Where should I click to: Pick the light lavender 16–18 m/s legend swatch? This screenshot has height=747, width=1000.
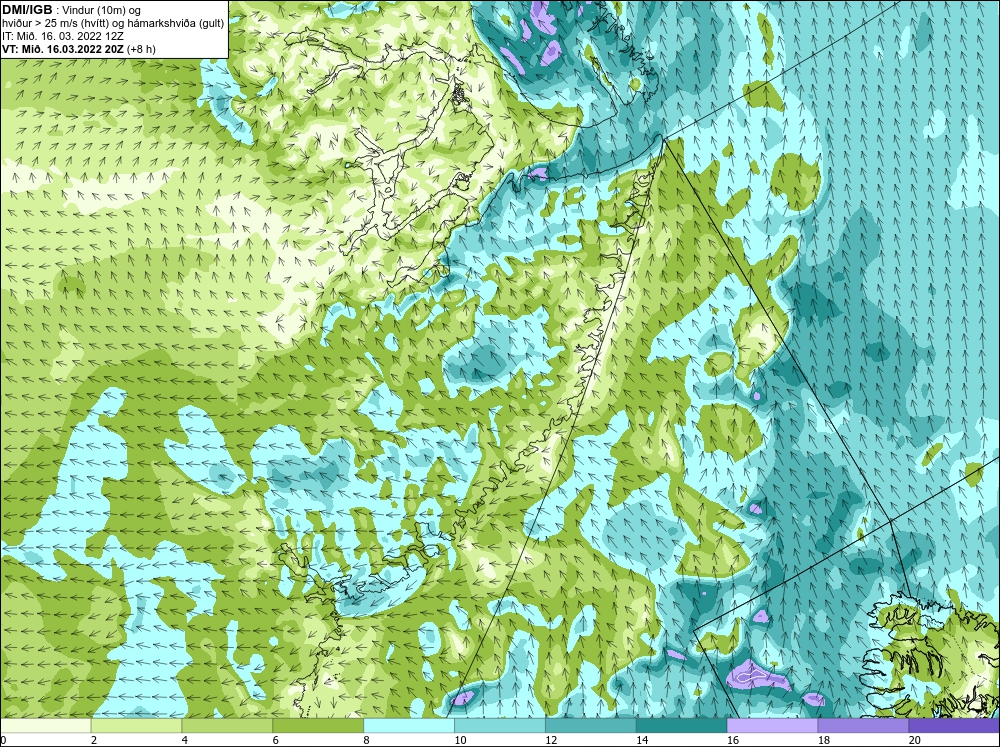coord(772,726)
